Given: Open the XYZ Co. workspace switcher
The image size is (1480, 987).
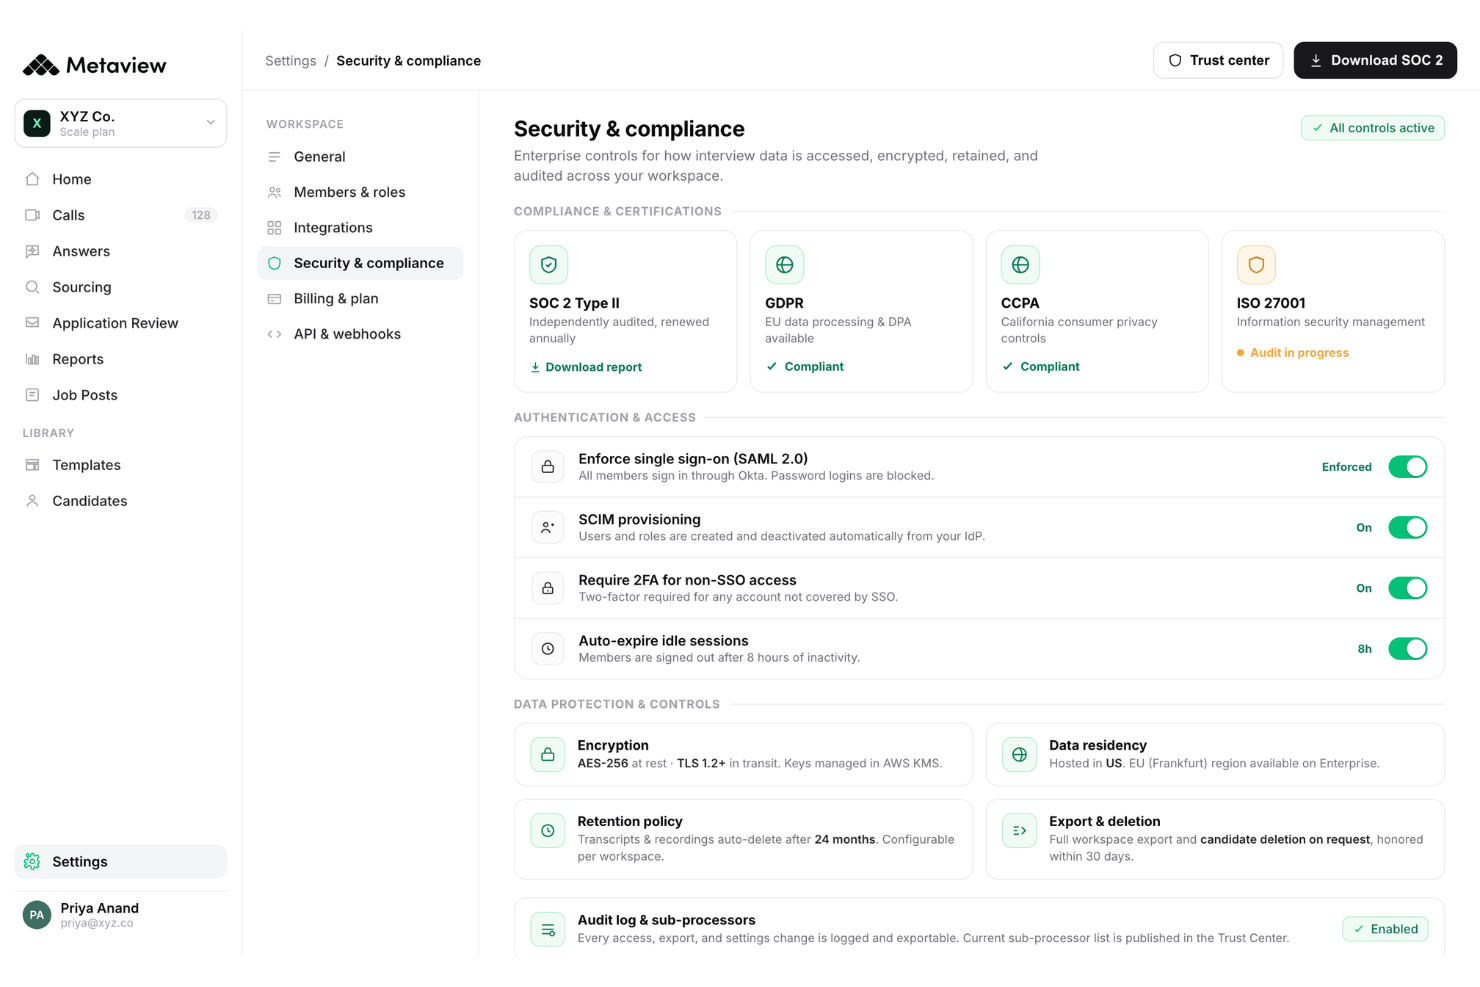Looking at the screenshot, I should click(x=121, y=123).
